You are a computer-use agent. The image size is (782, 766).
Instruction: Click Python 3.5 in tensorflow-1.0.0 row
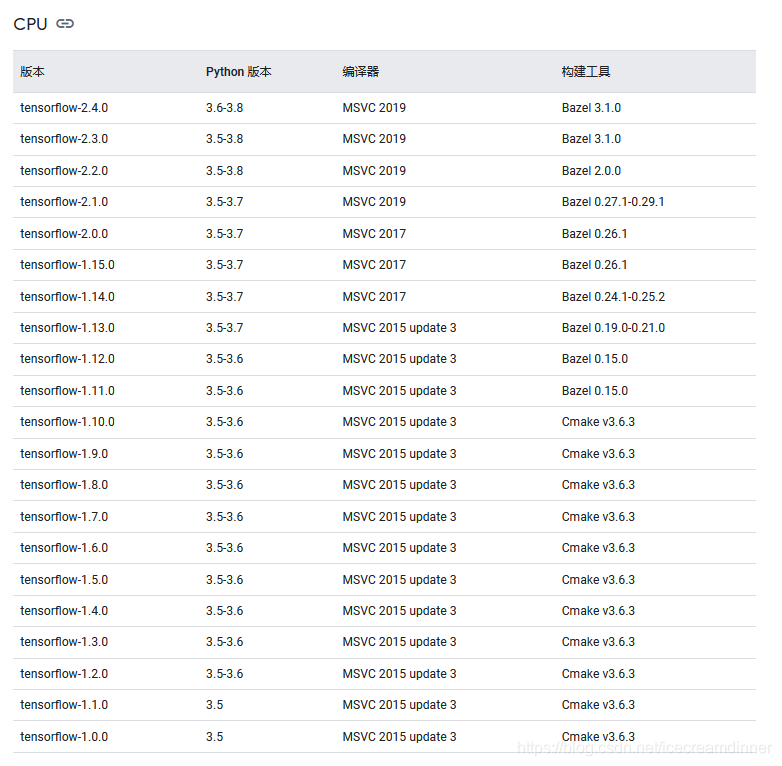(214, 736)
